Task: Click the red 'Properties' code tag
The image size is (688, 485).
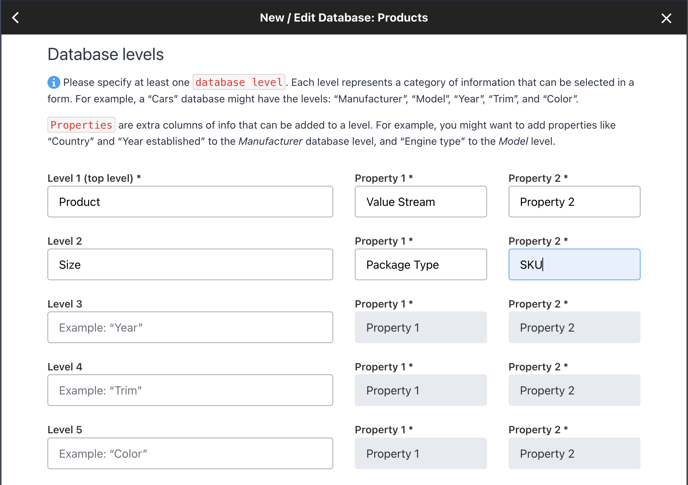Action: [81, 125]
